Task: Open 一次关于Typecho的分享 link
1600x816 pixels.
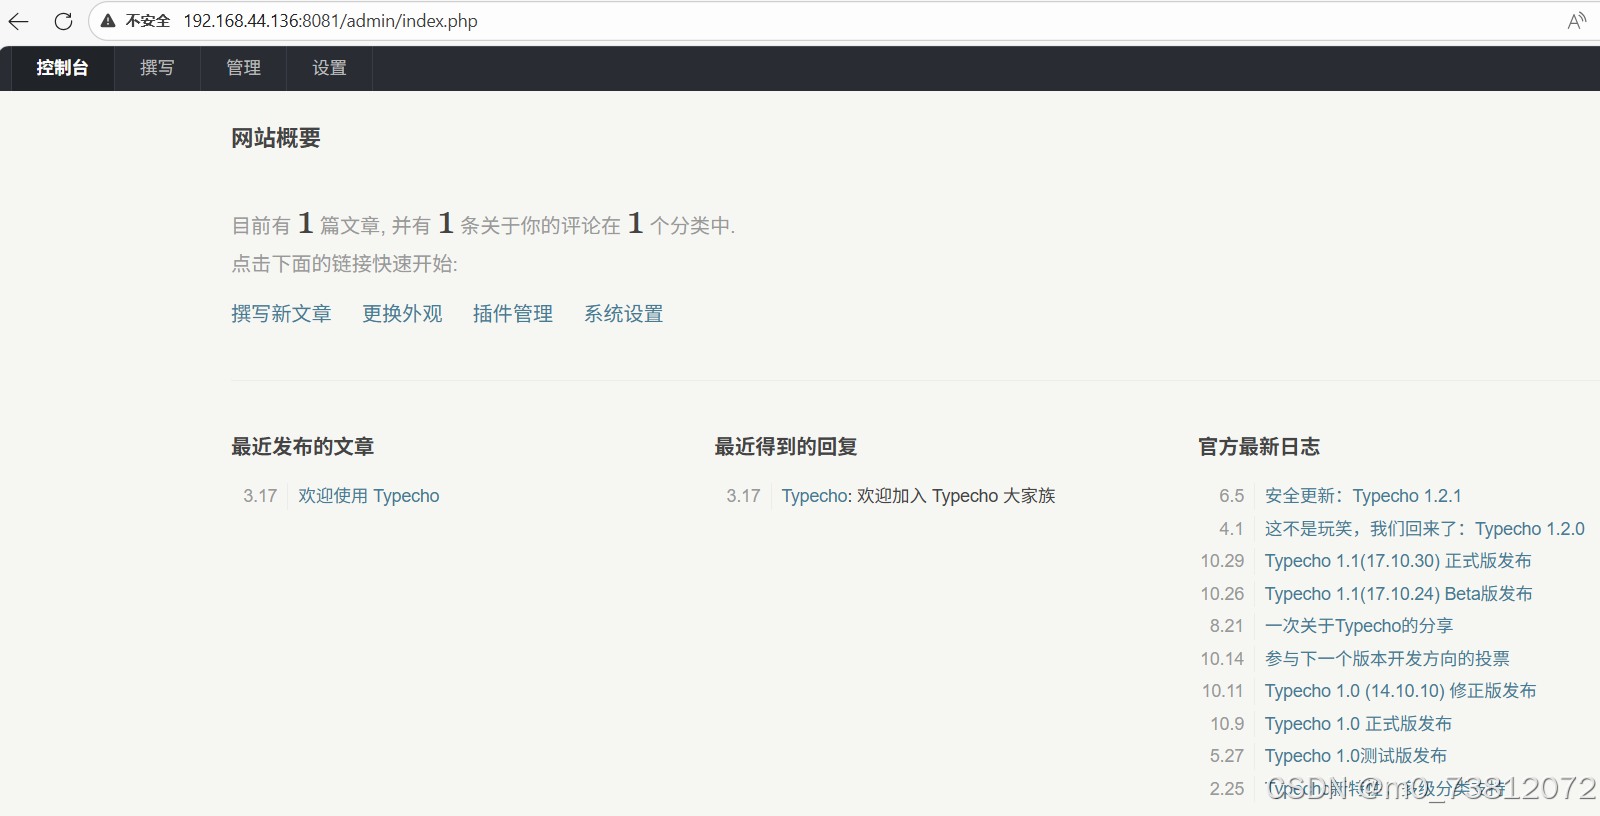Action: pyautogui.click(x=1359, y=626)
